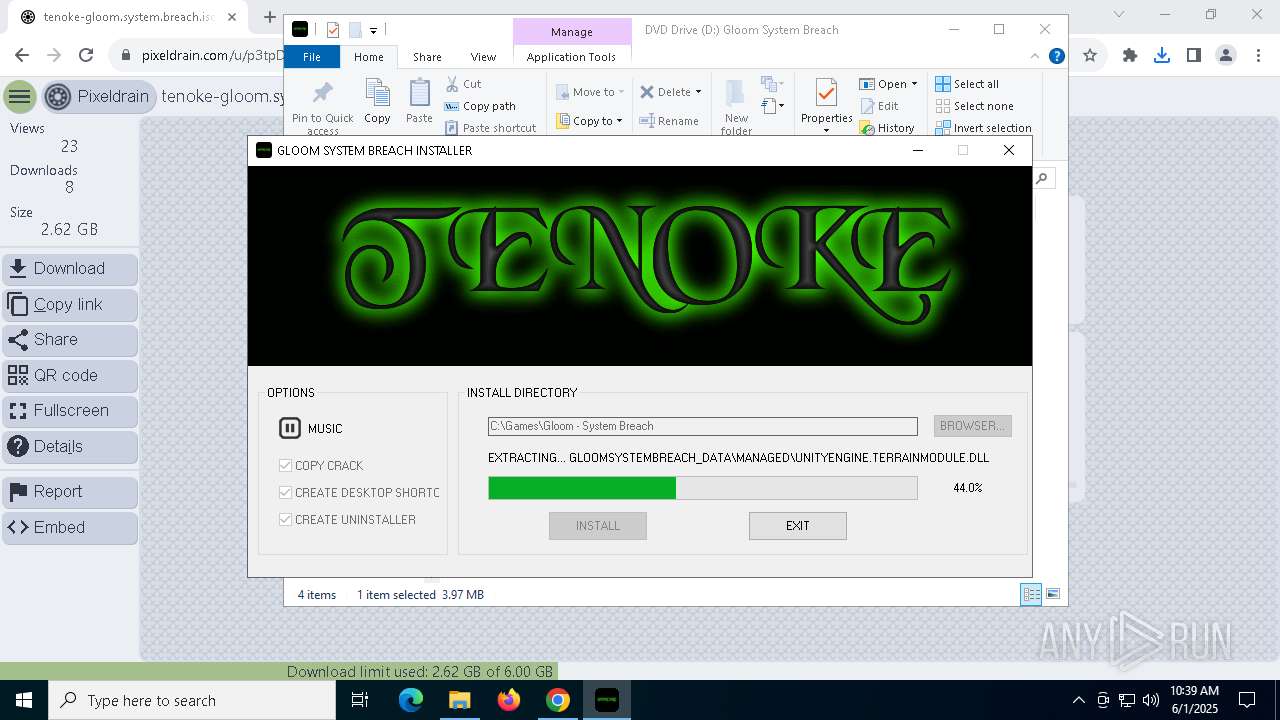
Task: Switch Explorer to large icons view
Action: pyautogui.click(x=1052, y=594)
